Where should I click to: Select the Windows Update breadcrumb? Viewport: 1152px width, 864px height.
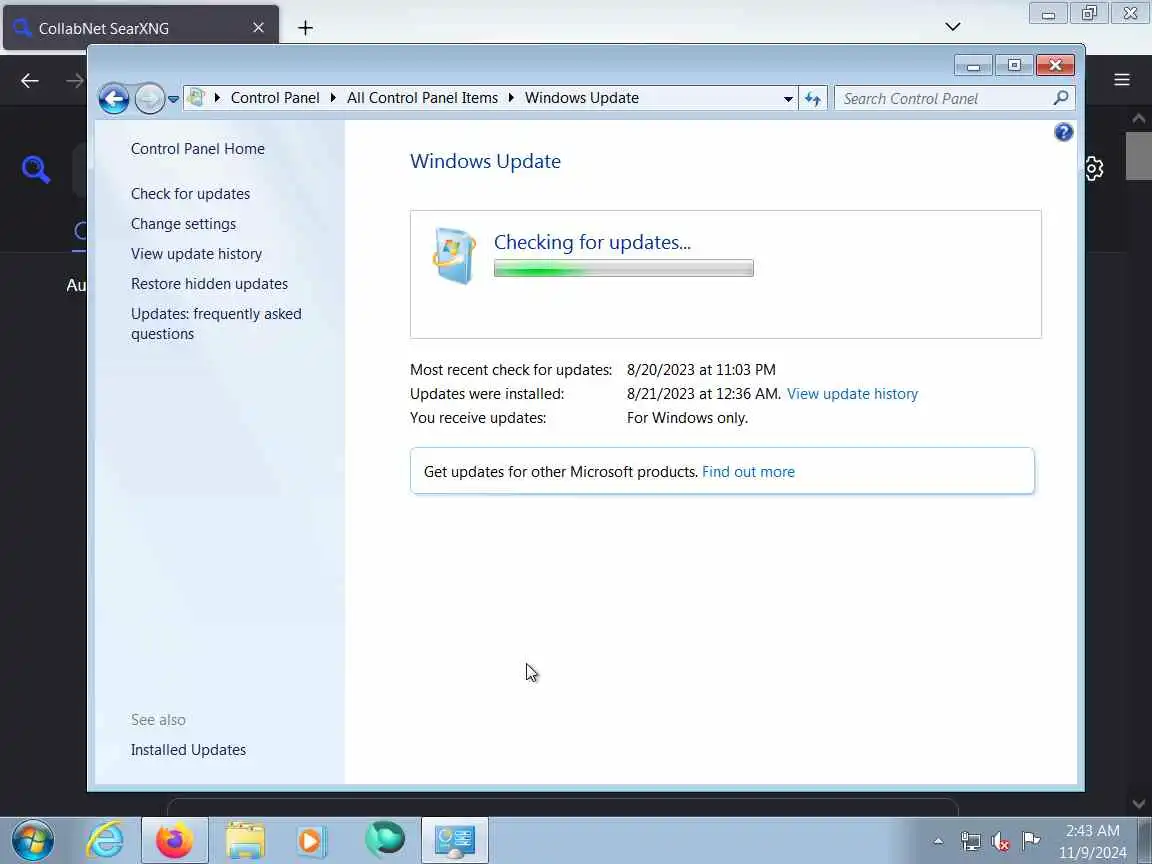pyautogui.click(x=581, y=98)
